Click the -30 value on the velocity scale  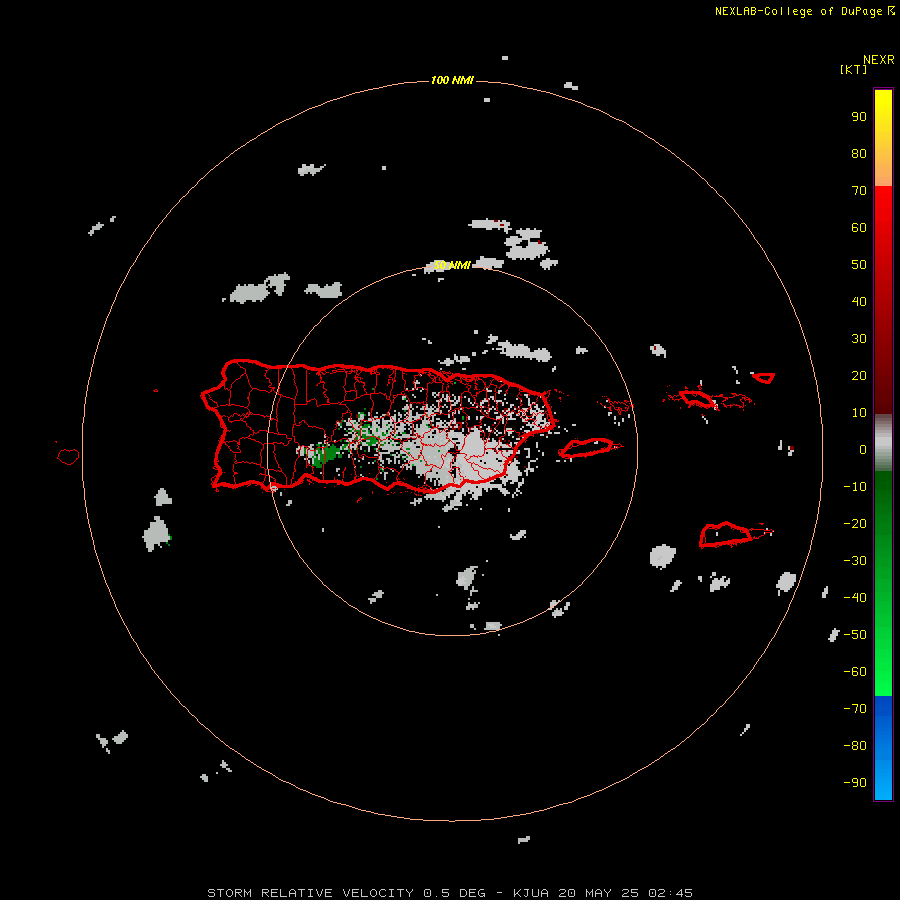point(855,561)
